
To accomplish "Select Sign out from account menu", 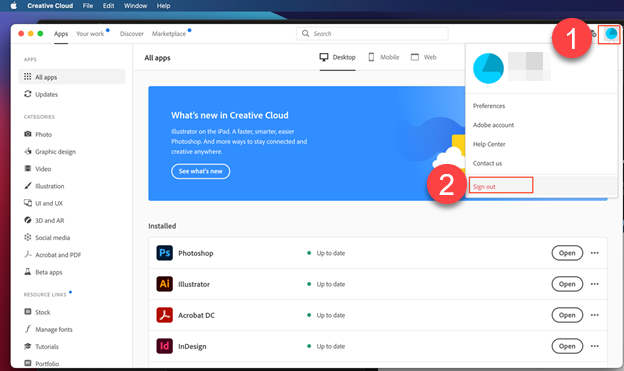I will tap(484, 186).
